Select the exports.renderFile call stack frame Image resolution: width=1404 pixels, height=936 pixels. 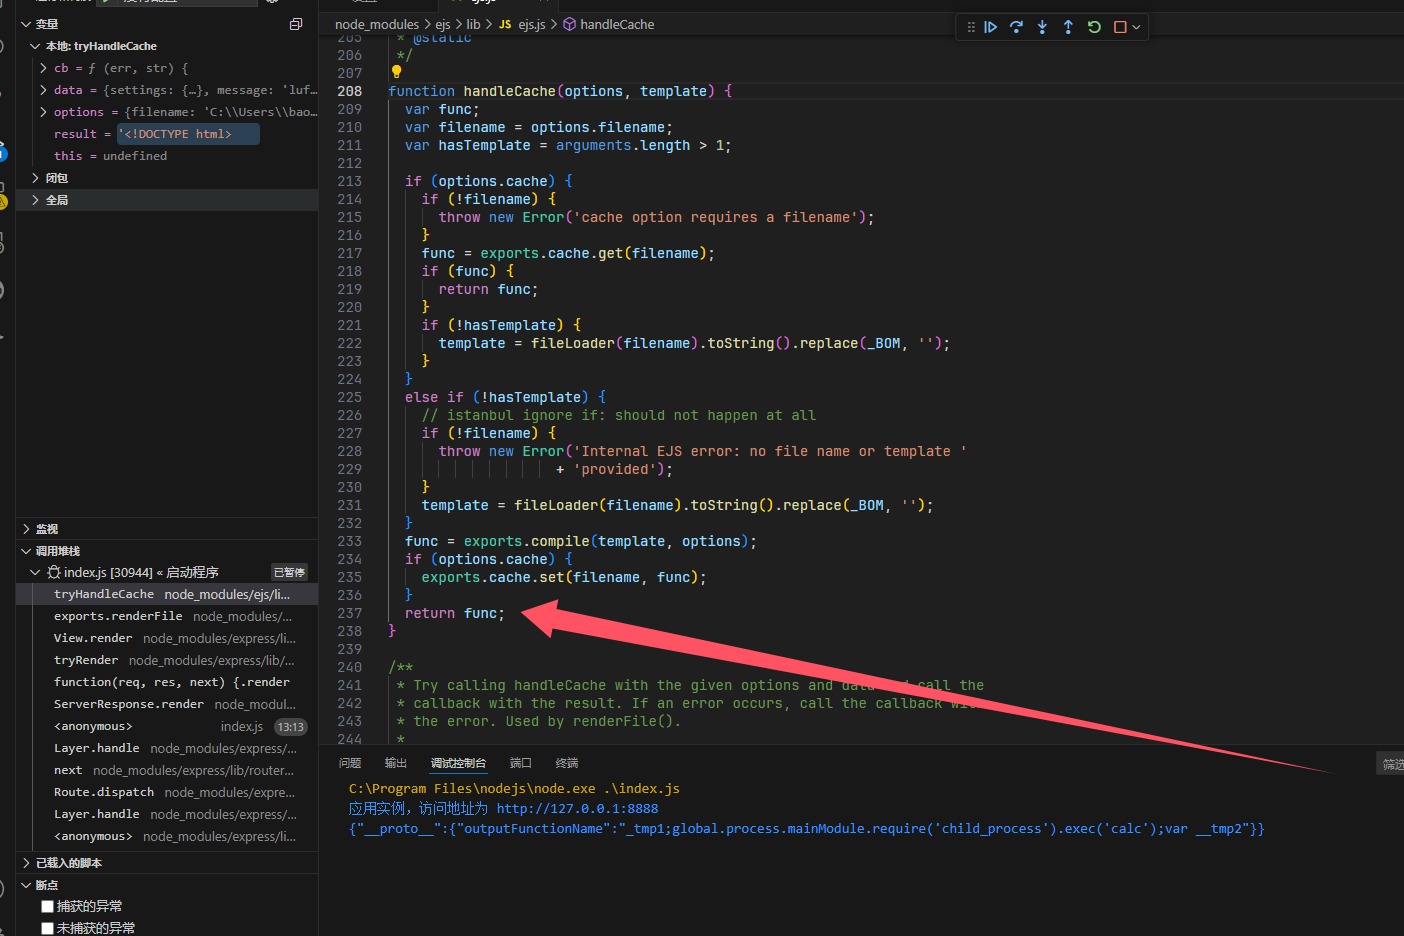point(118,616)
